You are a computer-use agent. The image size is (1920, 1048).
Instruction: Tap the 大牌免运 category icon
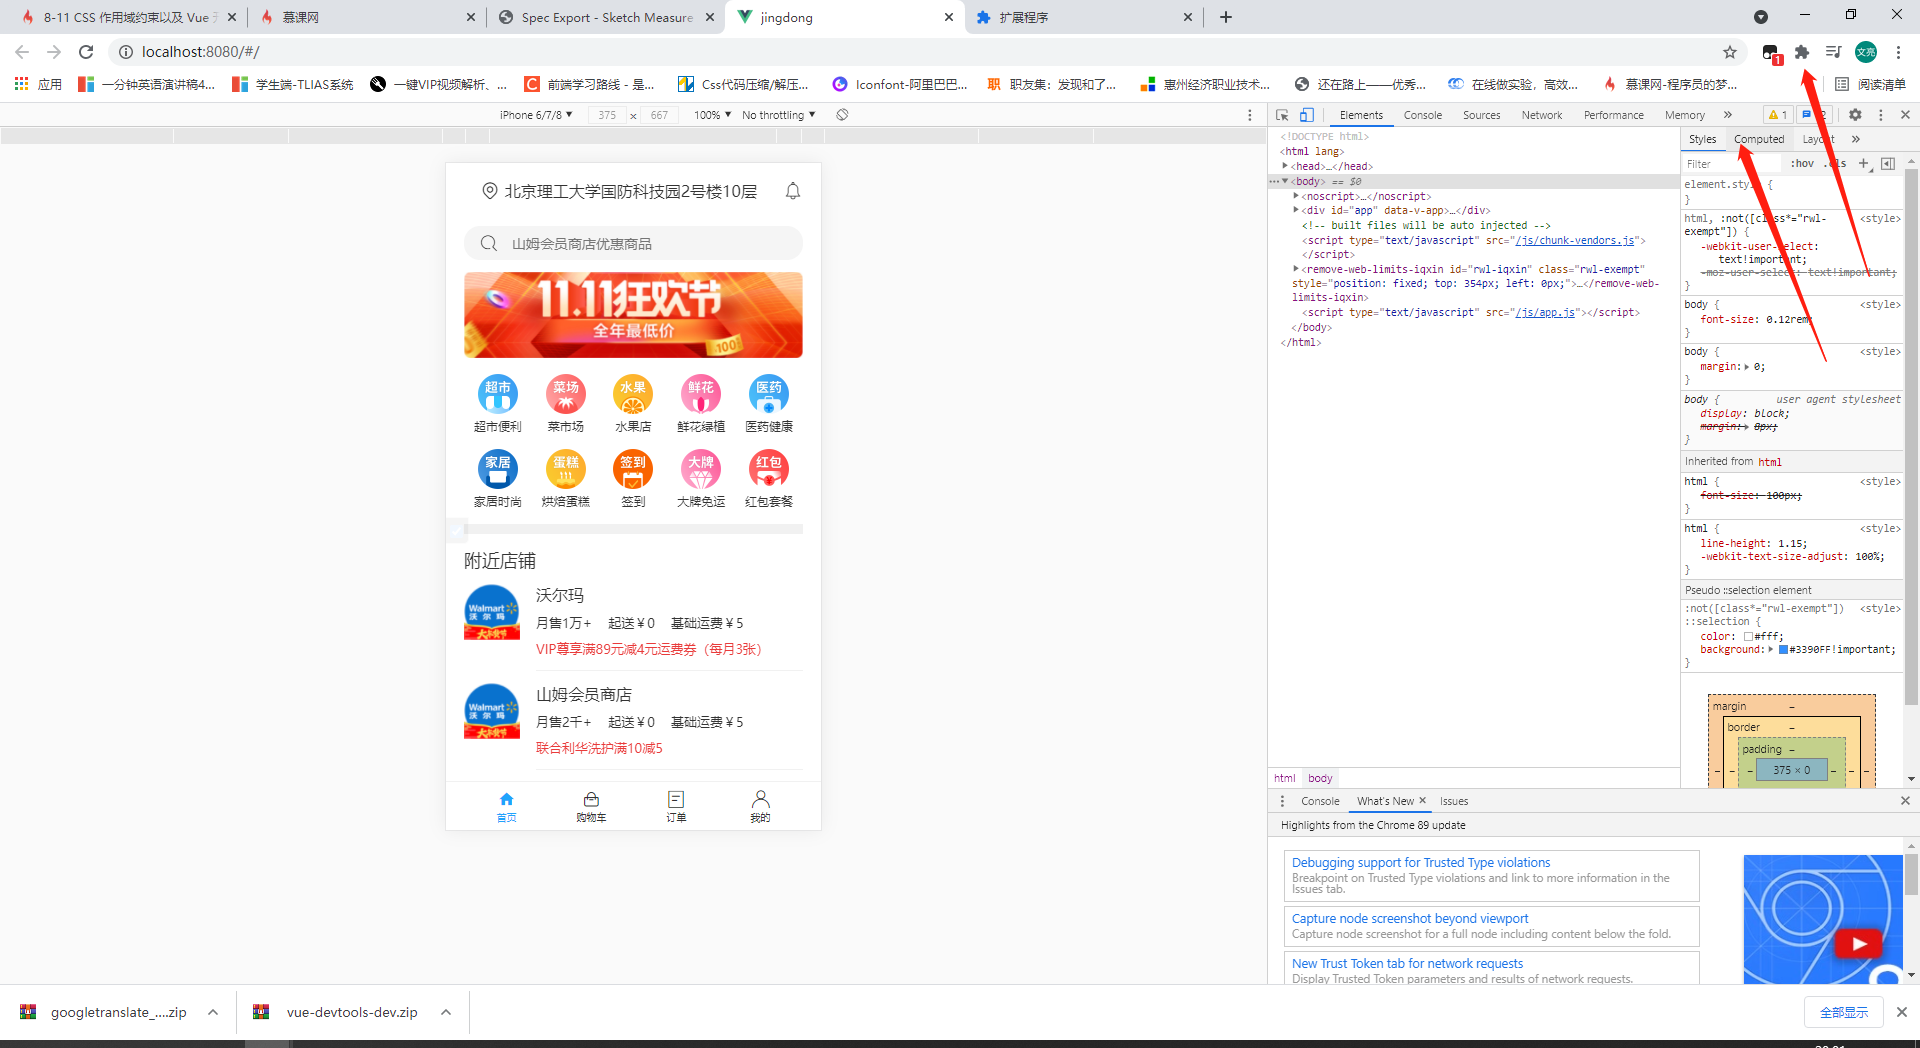(x=701, y=468)
